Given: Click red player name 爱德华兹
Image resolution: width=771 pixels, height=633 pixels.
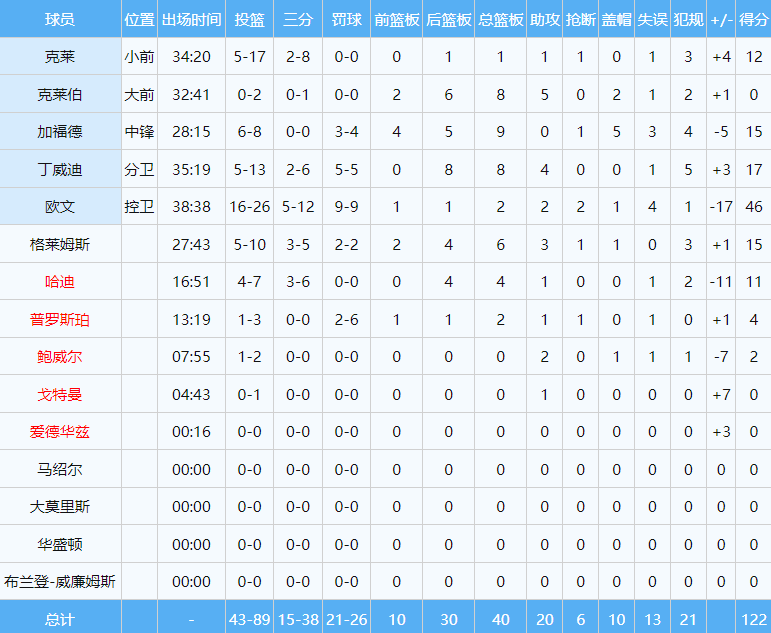Looking at the screenshot, I should pos(60,432).
